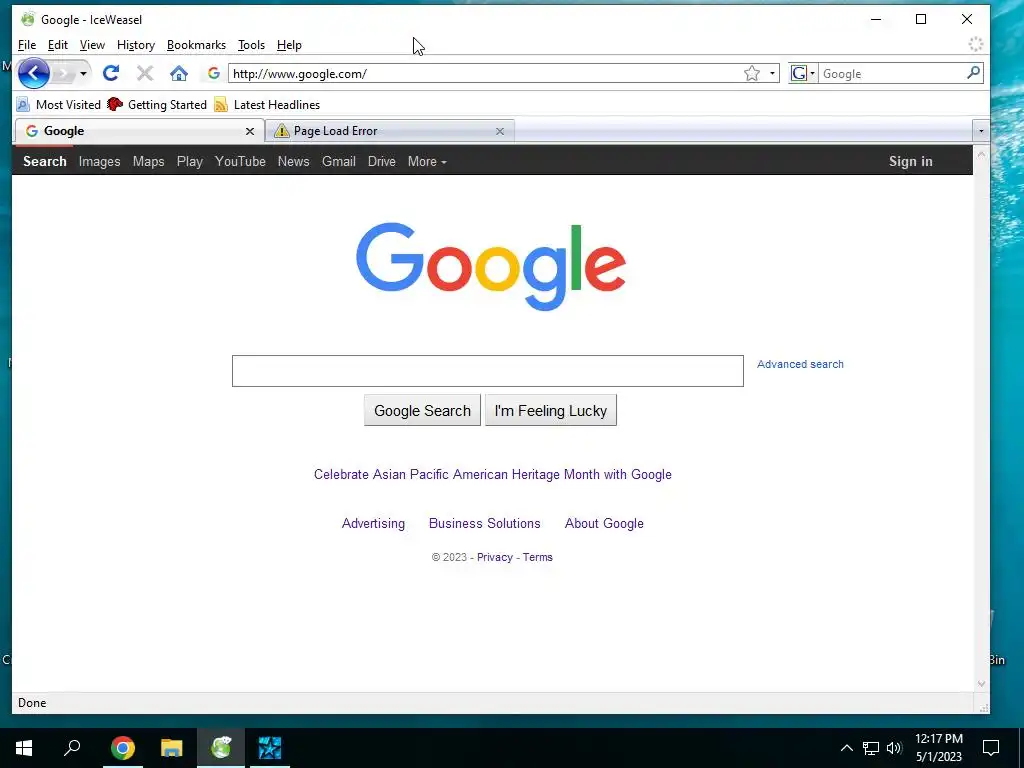Open the Terms link
Viewport: 1024px width, 768px height.
[x=537, y=557]
